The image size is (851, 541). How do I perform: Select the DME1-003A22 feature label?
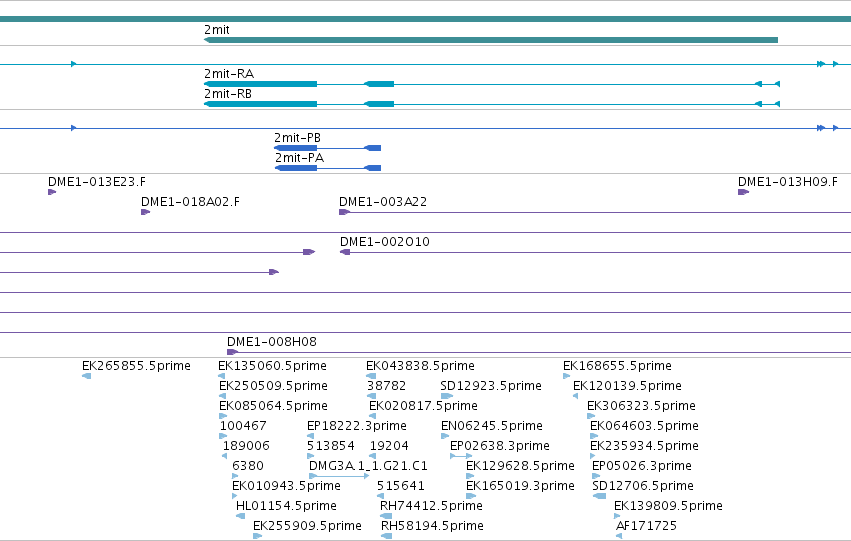[383, 202]
